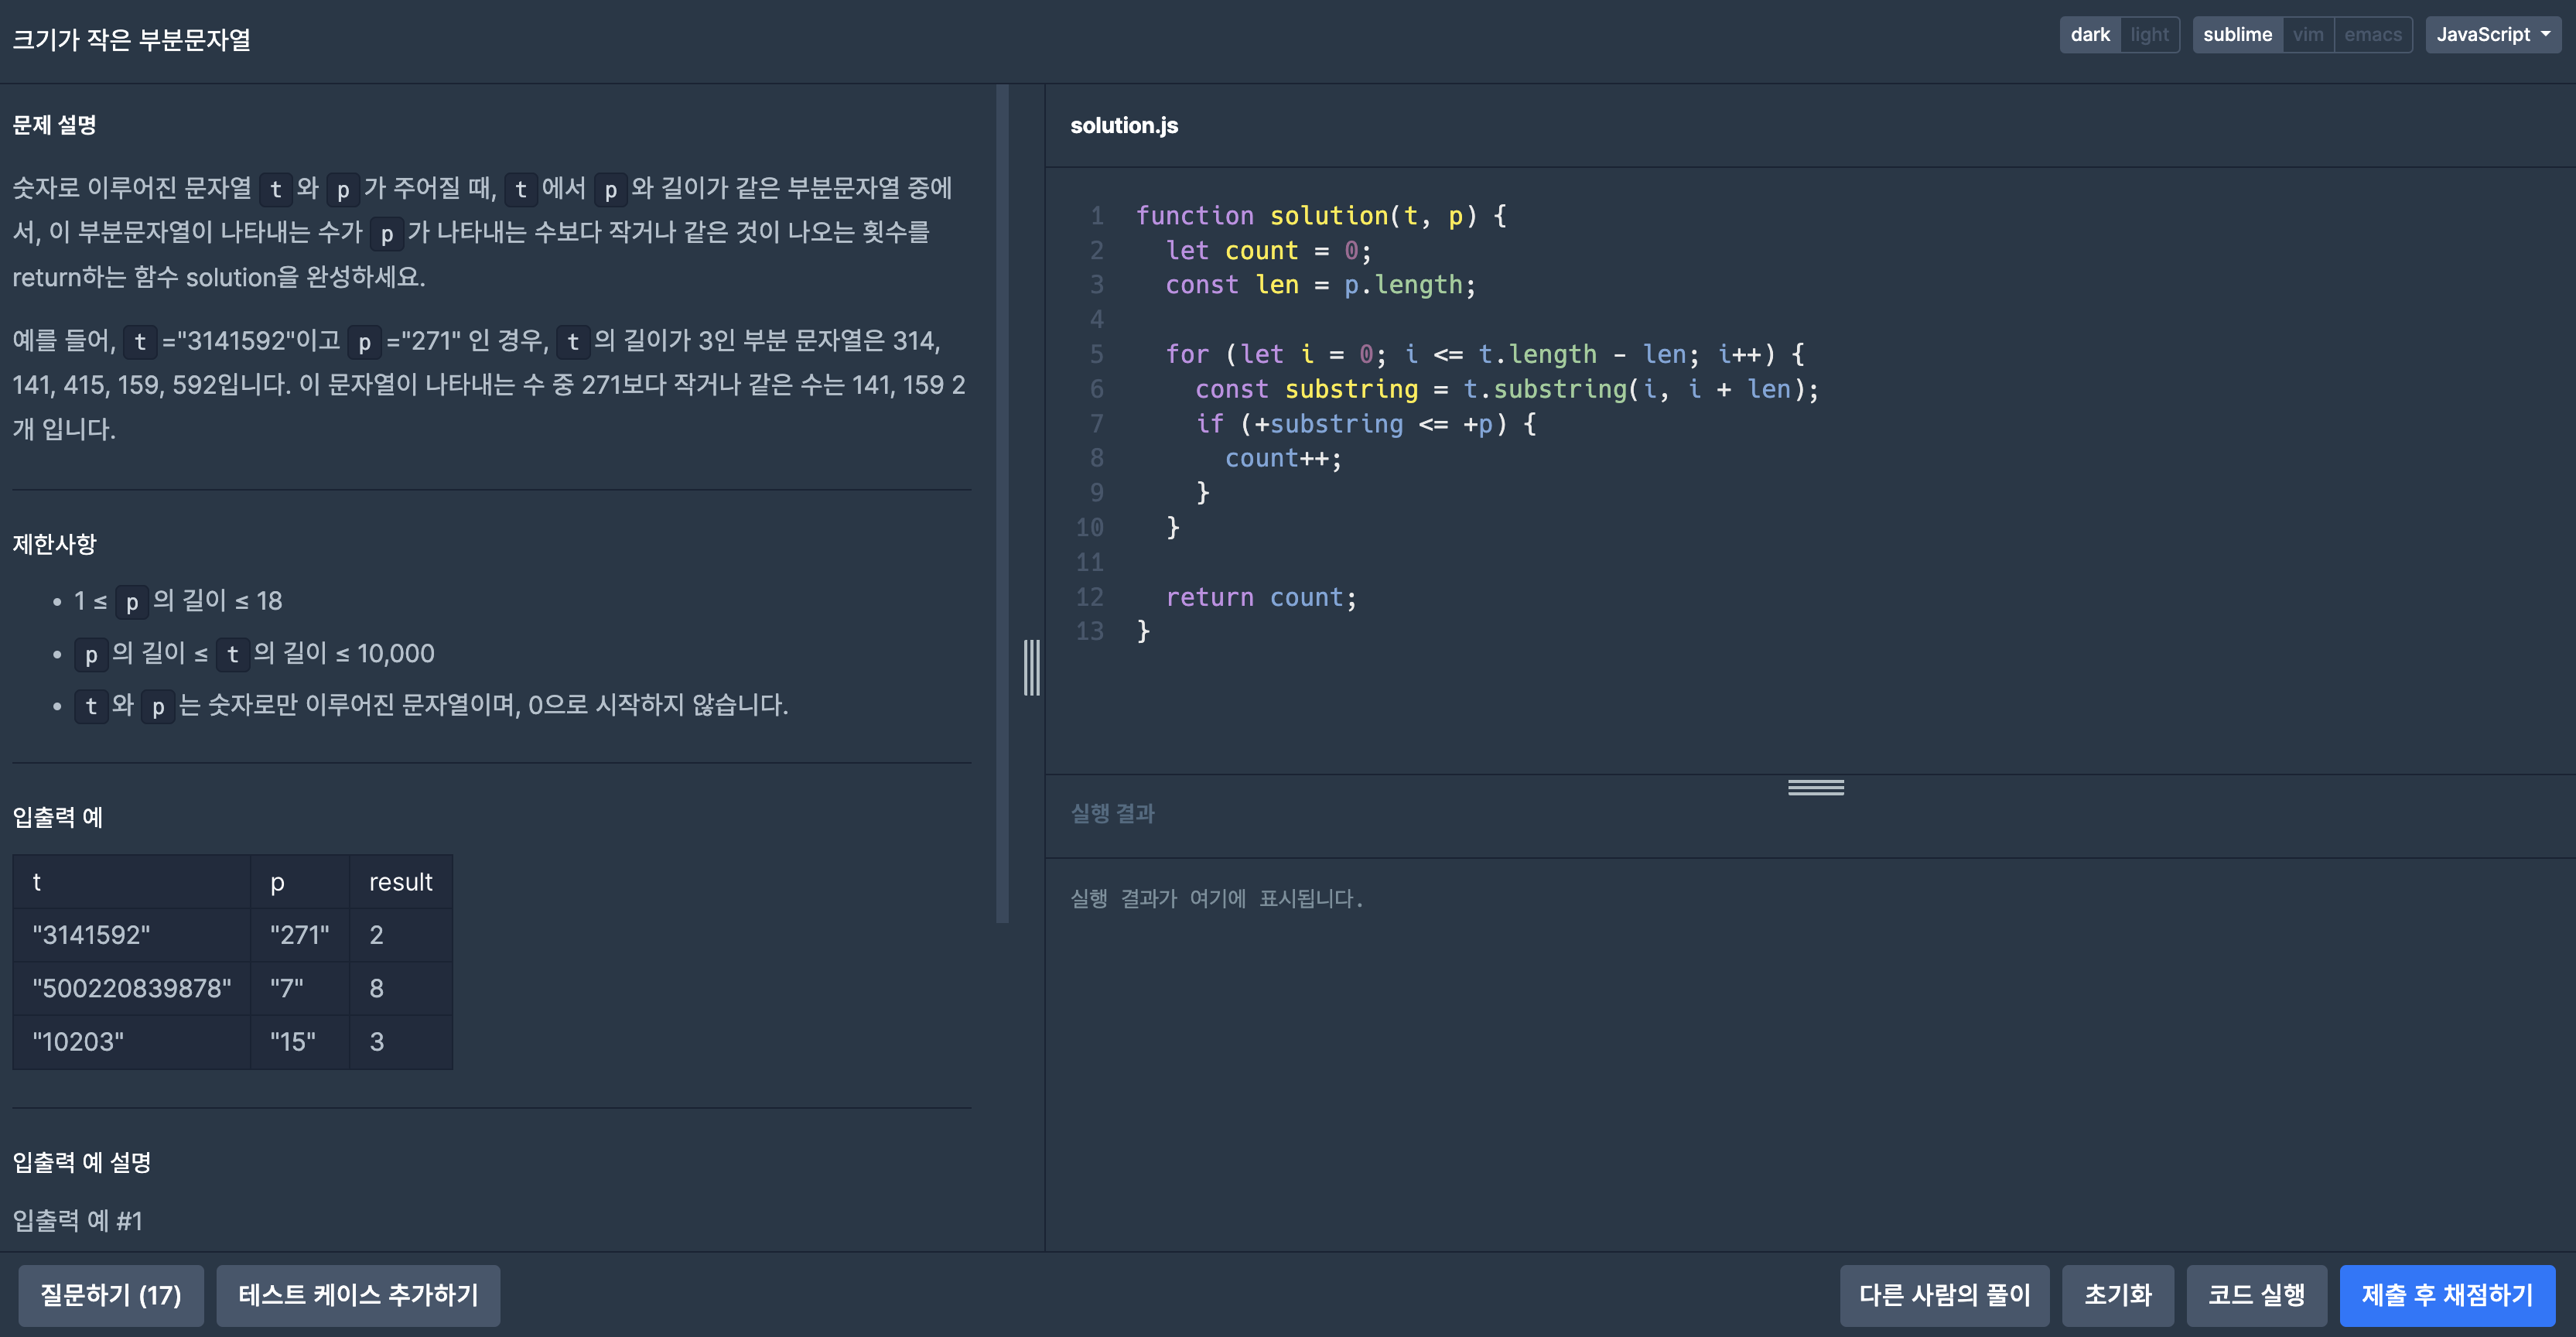Viewport: 2576px width, 1337px height.
Task: Choose the sublime keymap option
Action: [2237, 35]
